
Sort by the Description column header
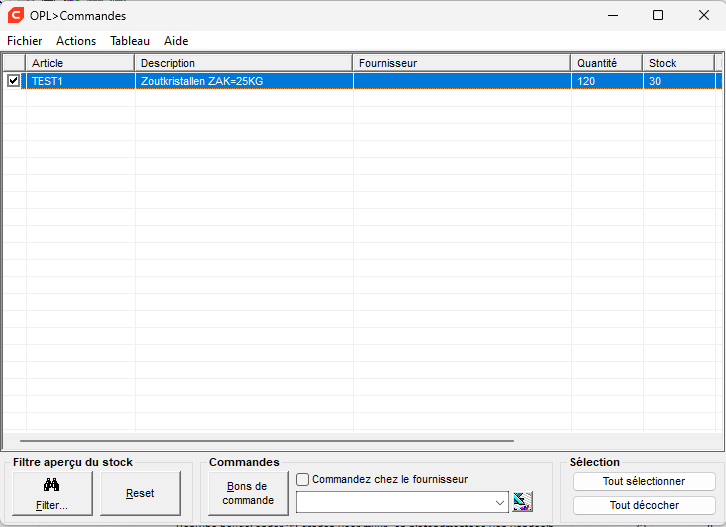point(244,63)
